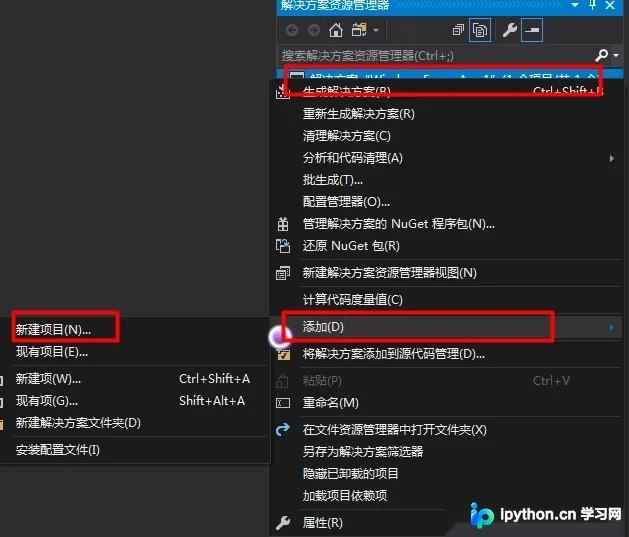The image size is (629, 537).
Task: Select 重命名(M) in context menu
Action: coord(331,403)
